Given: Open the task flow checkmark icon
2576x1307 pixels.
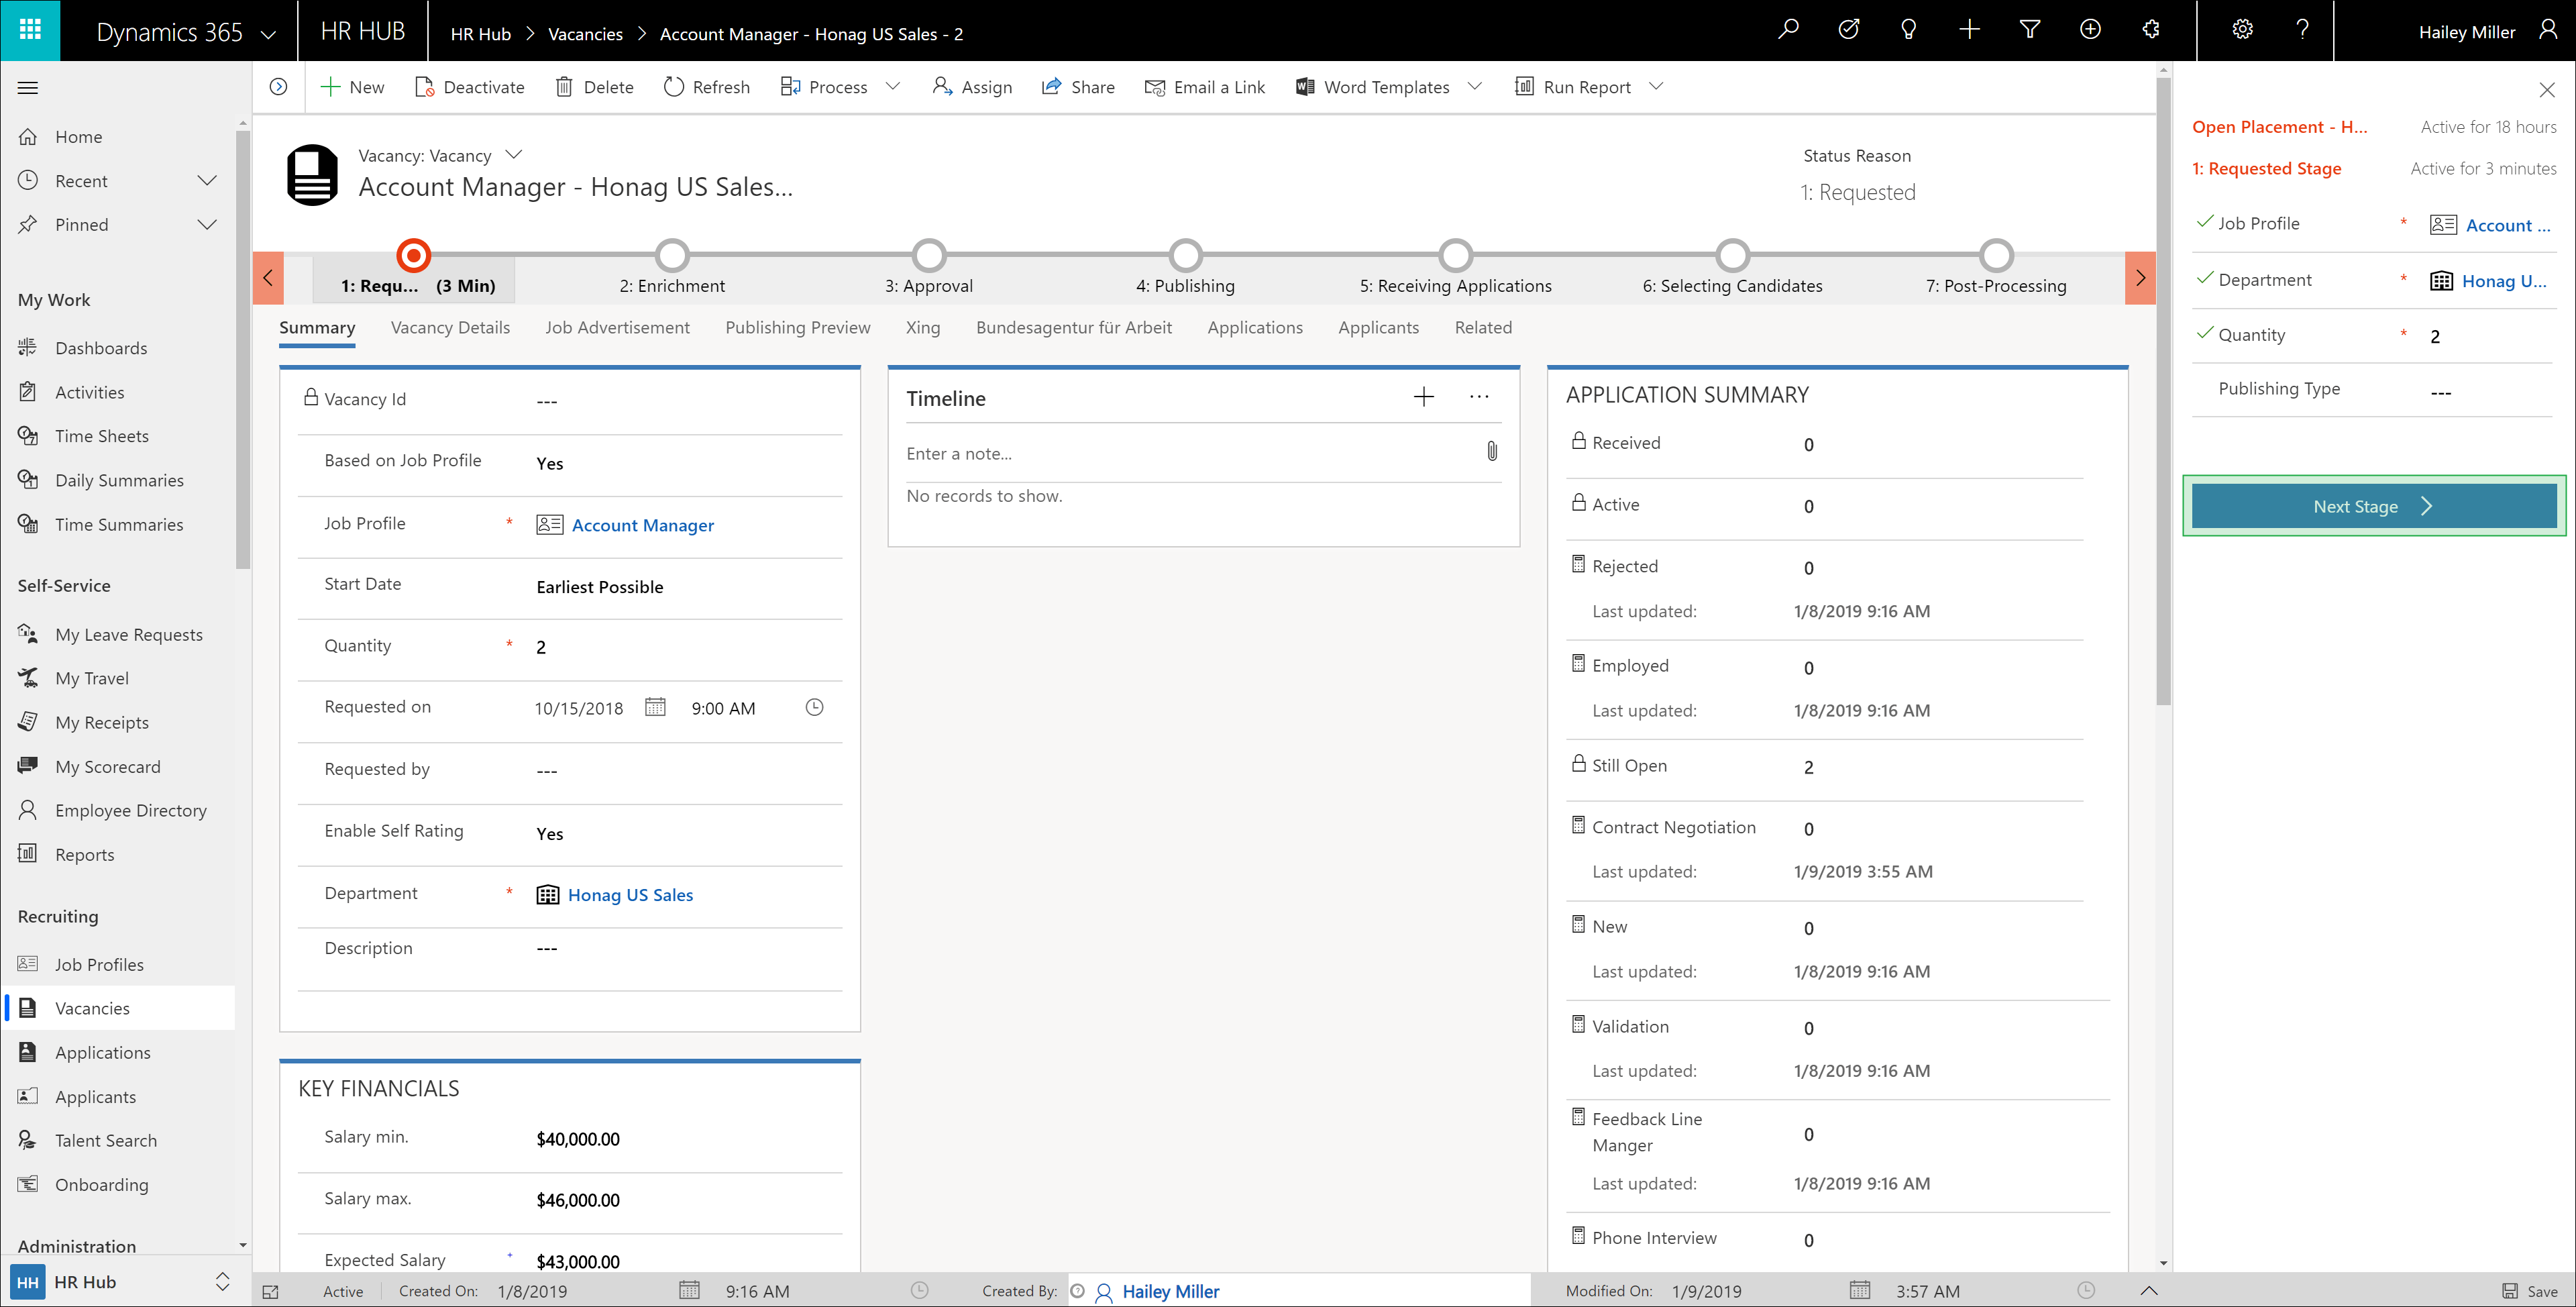Looking at the screenshot, I should (1848, 30).
